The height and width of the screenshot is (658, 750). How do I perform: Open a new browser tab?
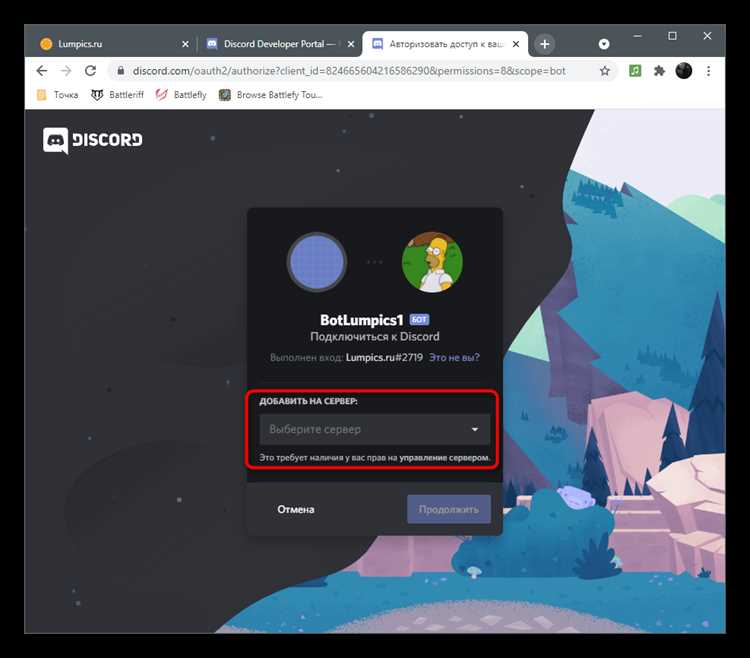[x=544, y=44]
